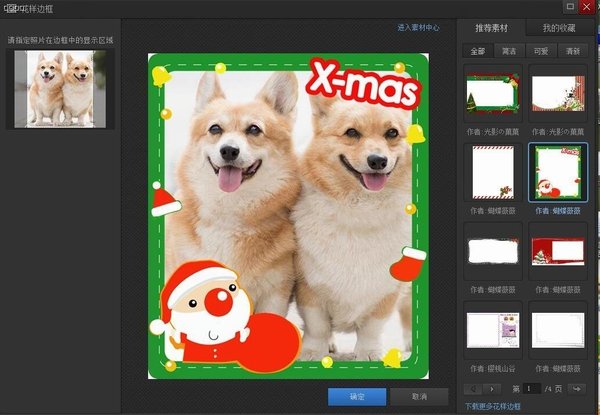Close the 花样边框 dialog window

click(587, 7)
